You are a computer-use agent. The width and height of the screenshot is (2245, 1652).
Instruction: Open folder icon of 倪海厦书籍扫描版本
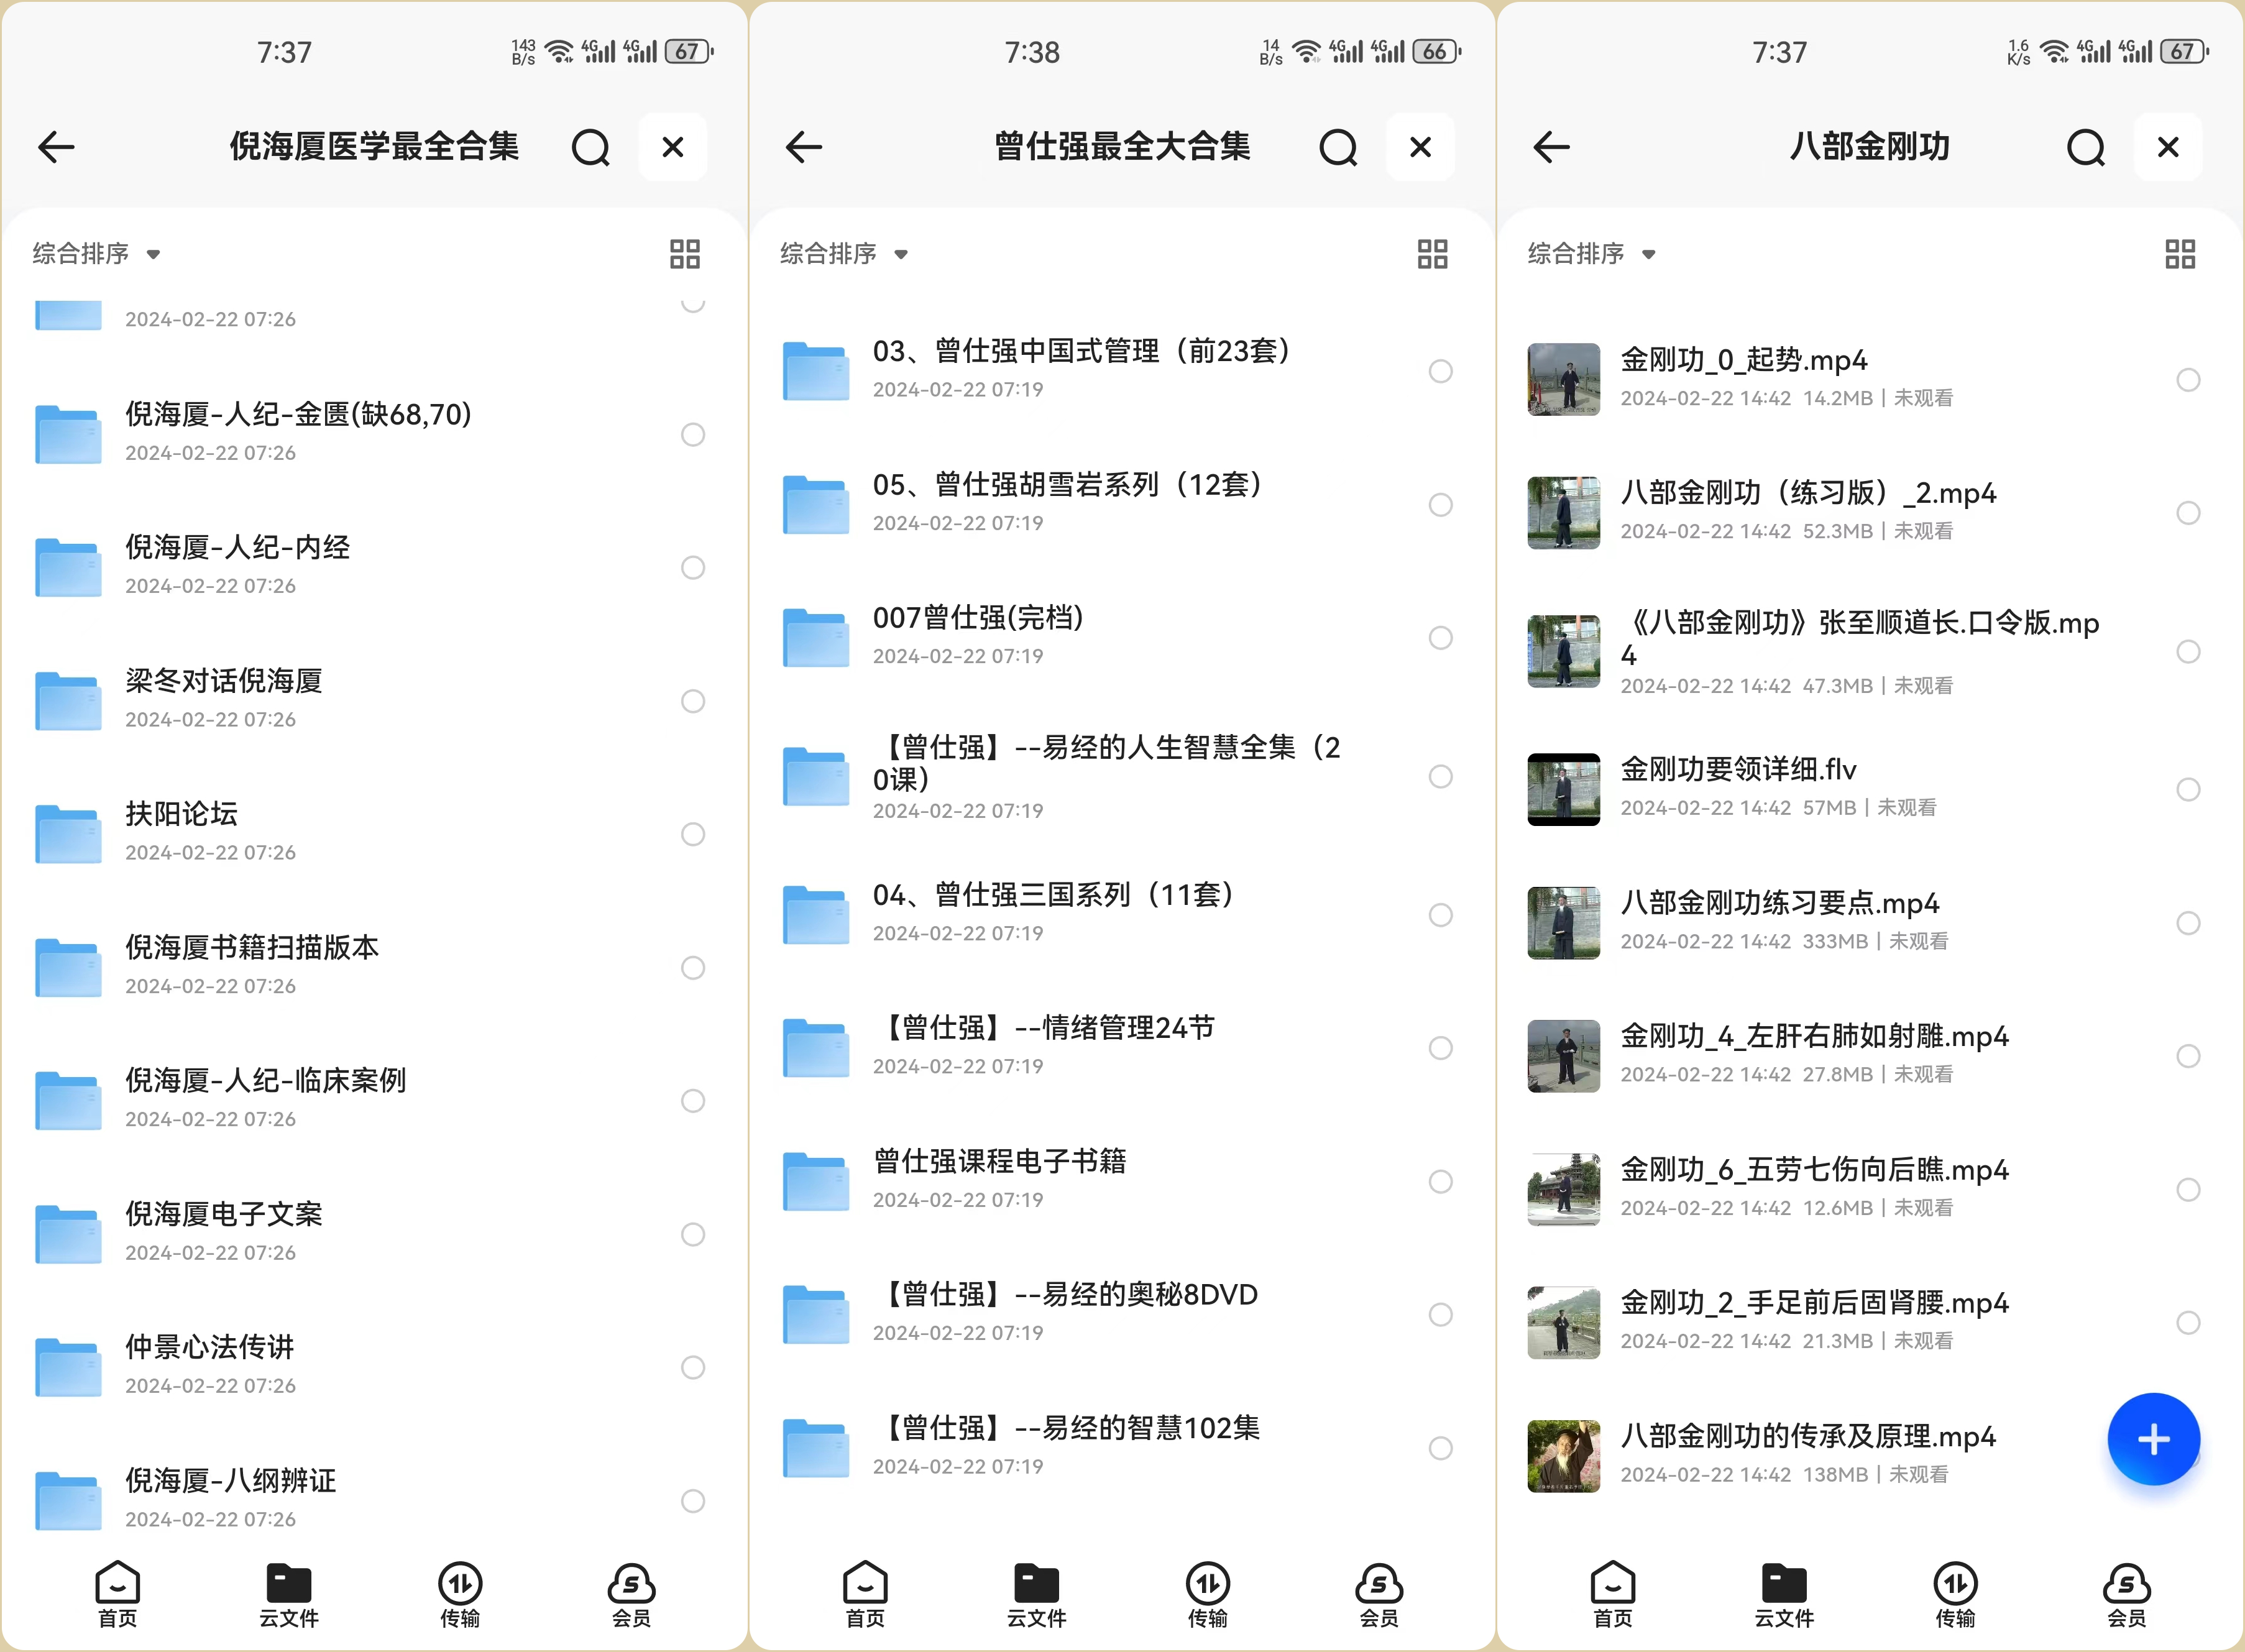click(68, 967)
